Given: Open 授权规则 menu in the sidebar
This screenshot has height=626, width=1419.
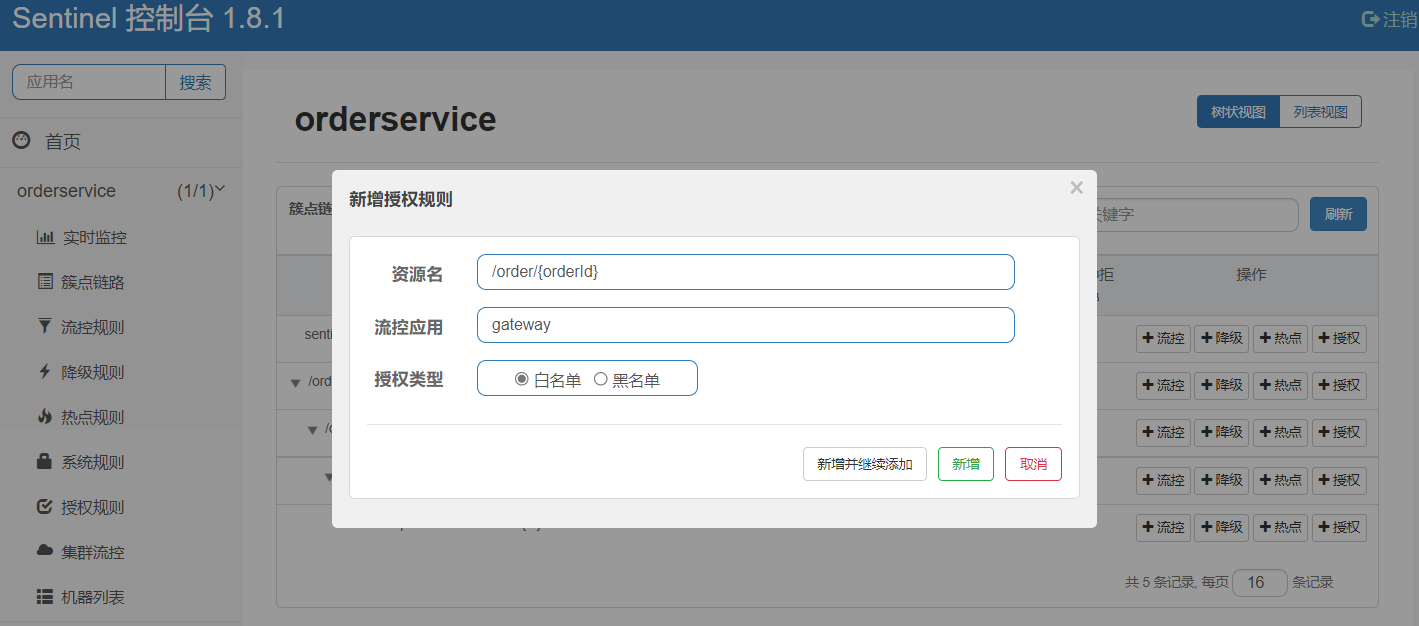Looking at the screenshot, I should coord(92,507).
